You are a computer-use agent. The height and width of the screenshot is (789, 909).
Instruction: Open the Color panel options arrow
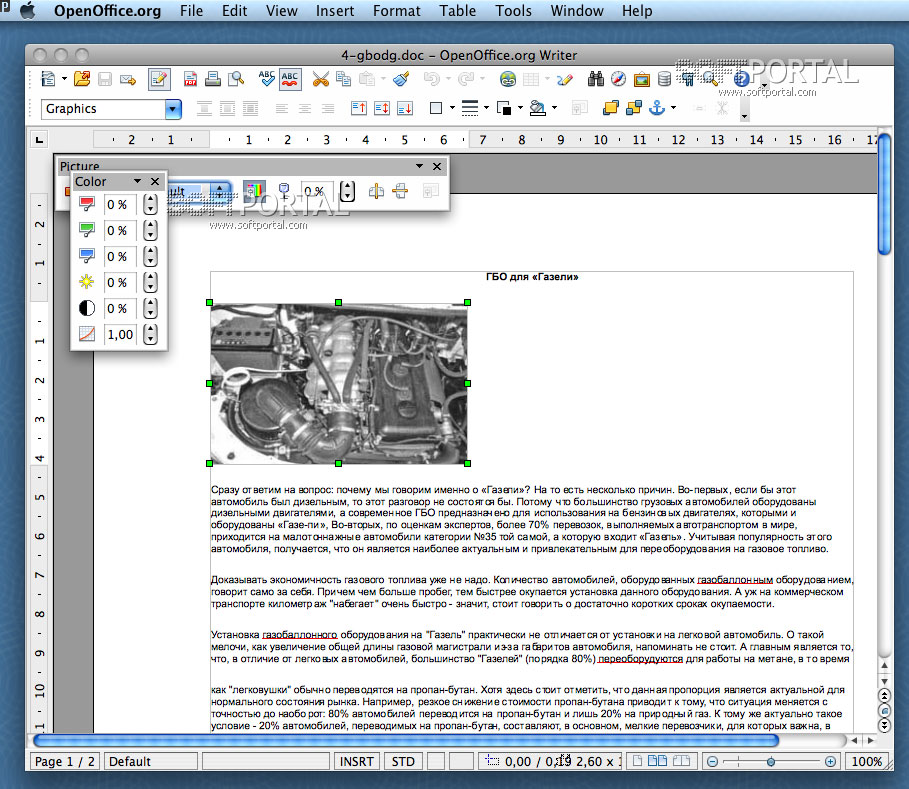click(x=137, y=181)
